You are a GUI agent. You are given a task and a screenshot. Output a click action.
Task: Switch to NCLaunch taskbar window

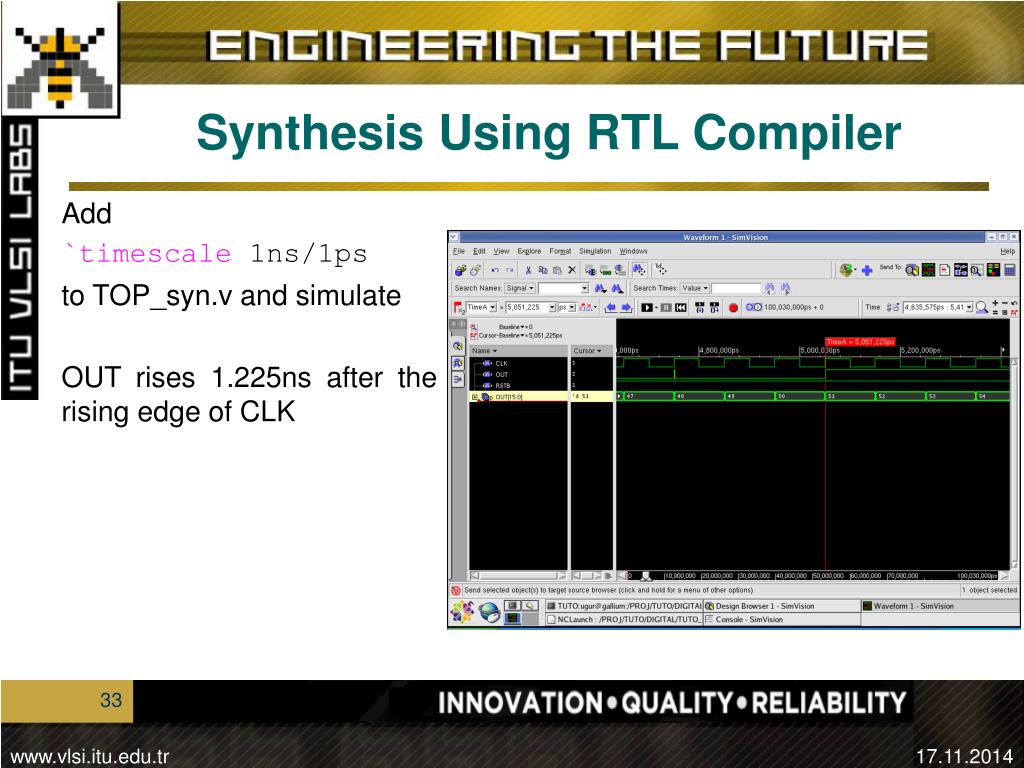tap(624, 619)
